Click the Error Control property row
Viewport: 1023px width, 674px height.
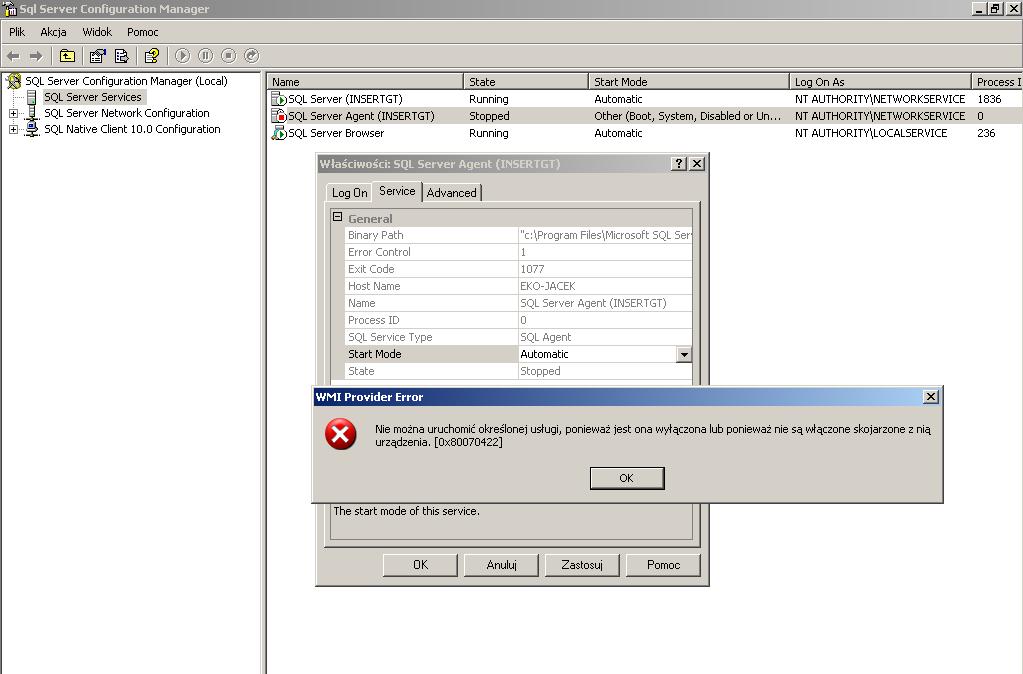(518, 252)
